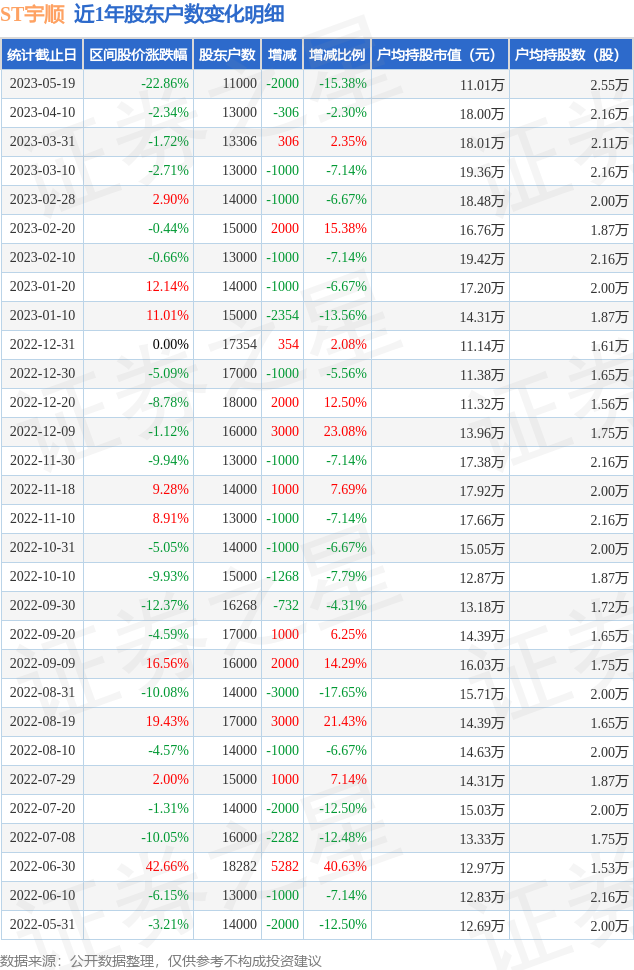
Task: Click the 增减 column header
Action: 282,55
